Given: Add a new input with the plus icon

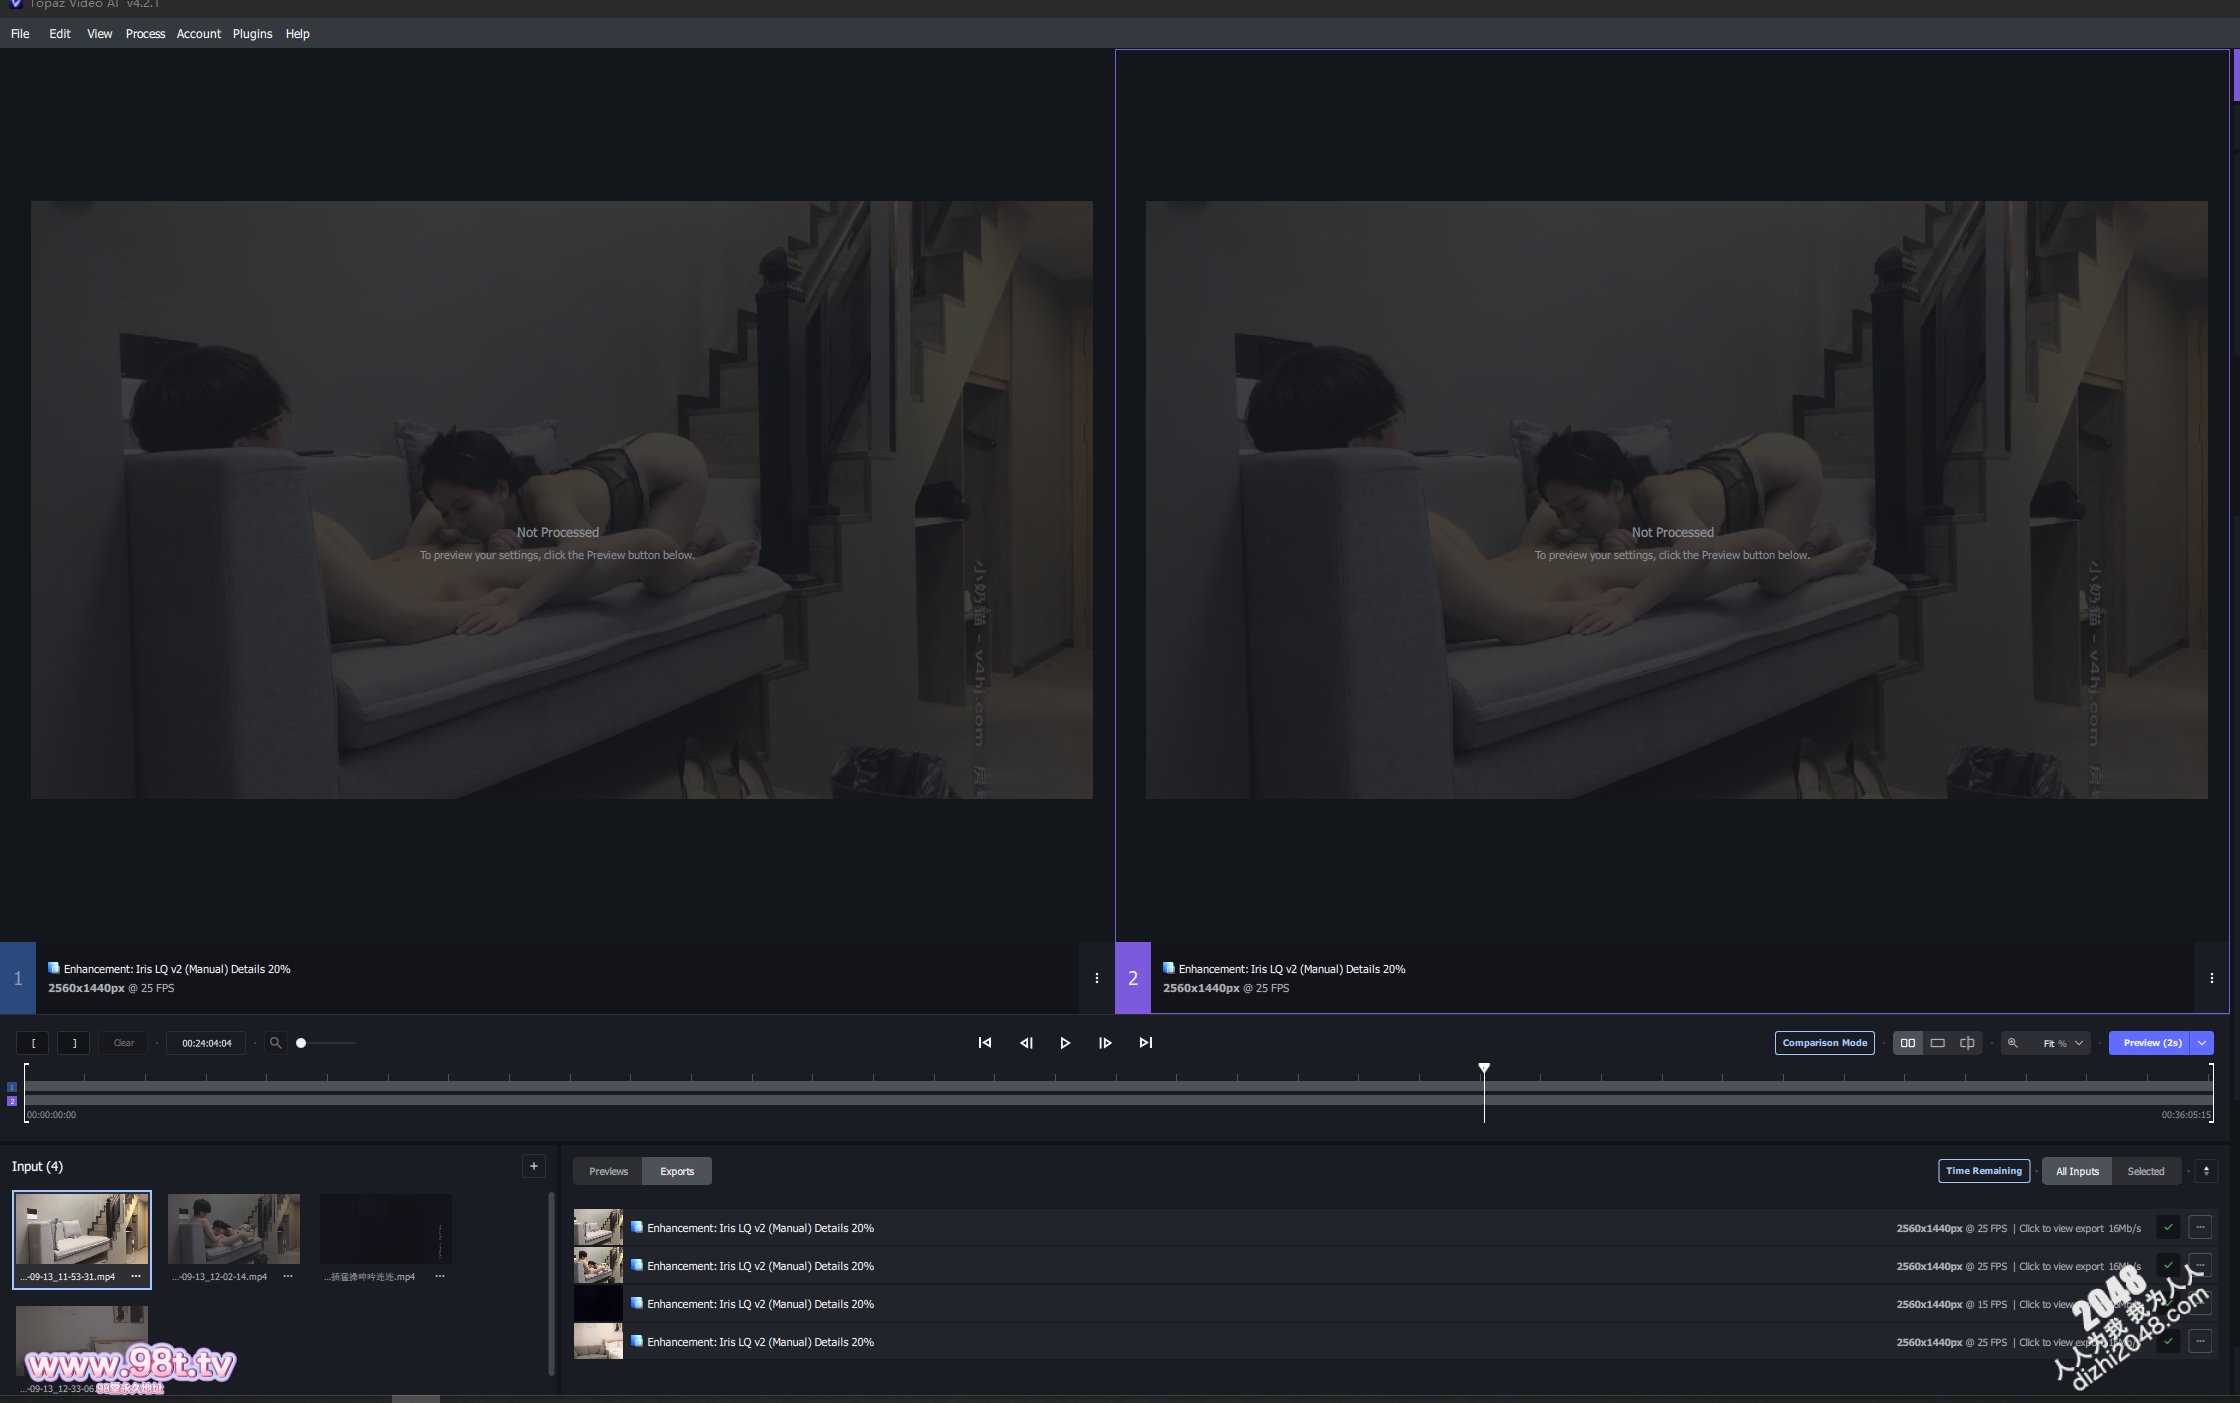Looking at the screenshot, I should tap(534, 1166).
